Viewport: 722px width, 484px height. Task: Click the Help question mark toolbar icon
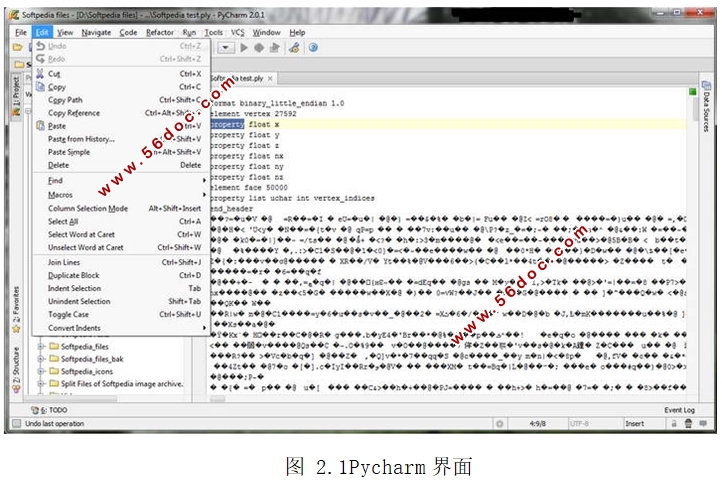pyautogui.click(x=313, y=47)
